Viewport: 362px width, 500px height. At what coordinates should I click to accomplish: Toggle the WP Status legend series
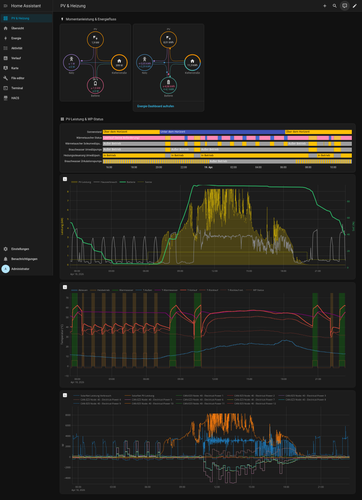coord(255,290)
